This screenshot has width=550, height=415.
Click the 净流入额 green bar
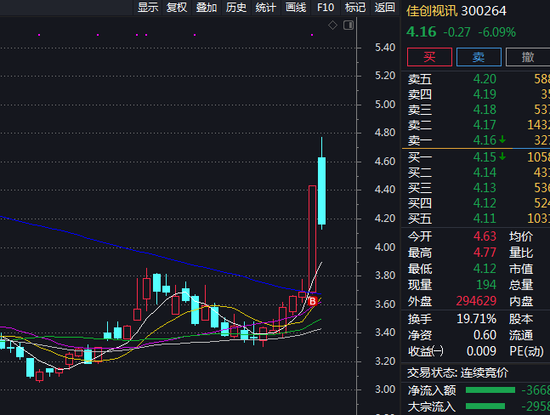pyautogui.click(x=490, y=390)
